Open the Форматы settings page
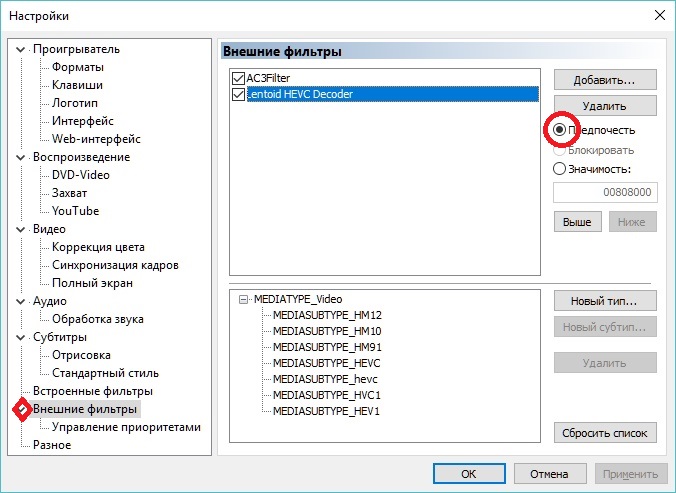The image size is (676, 493). pos(78,67)
